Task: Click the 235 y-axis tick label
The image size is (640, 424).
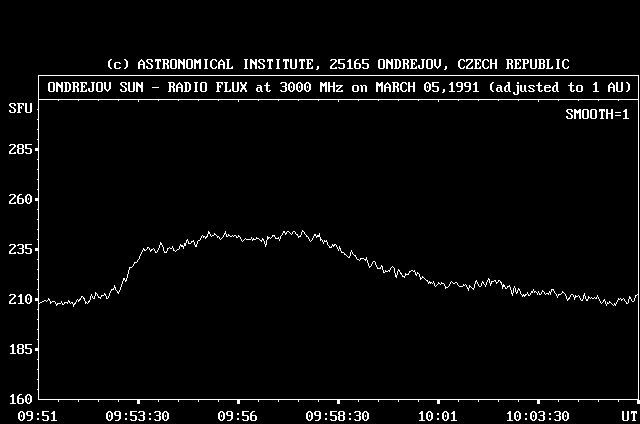Action: 21,249
